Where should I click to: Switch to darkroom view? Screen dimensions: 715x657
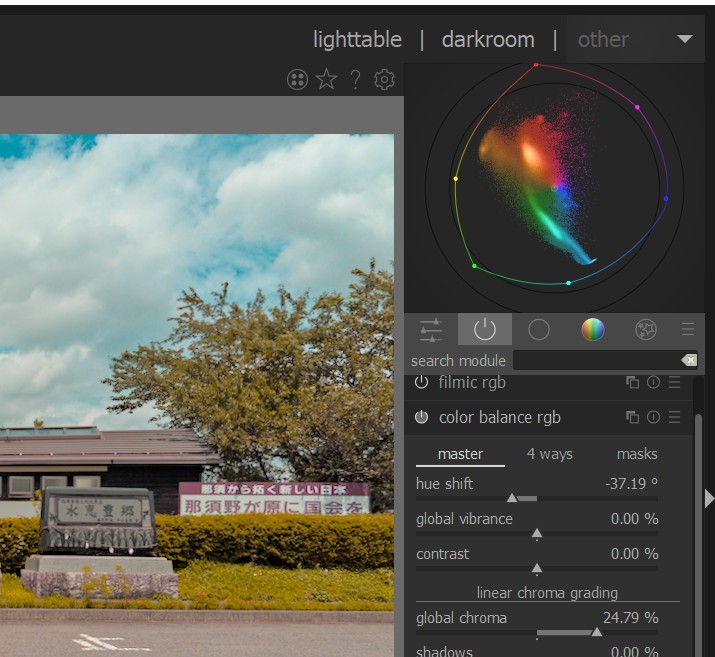(x=488, y=39)
